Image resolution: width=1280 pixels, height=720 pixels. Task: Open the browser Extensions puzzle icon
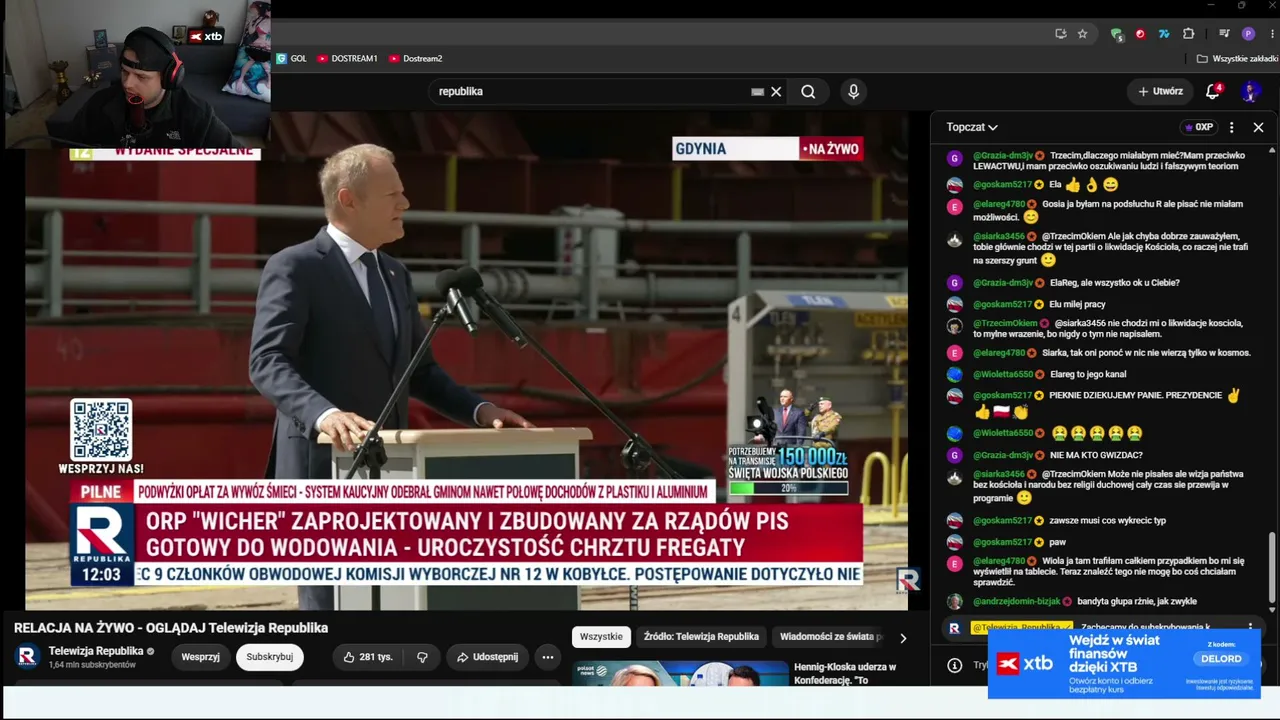(x=1189, y=33)
